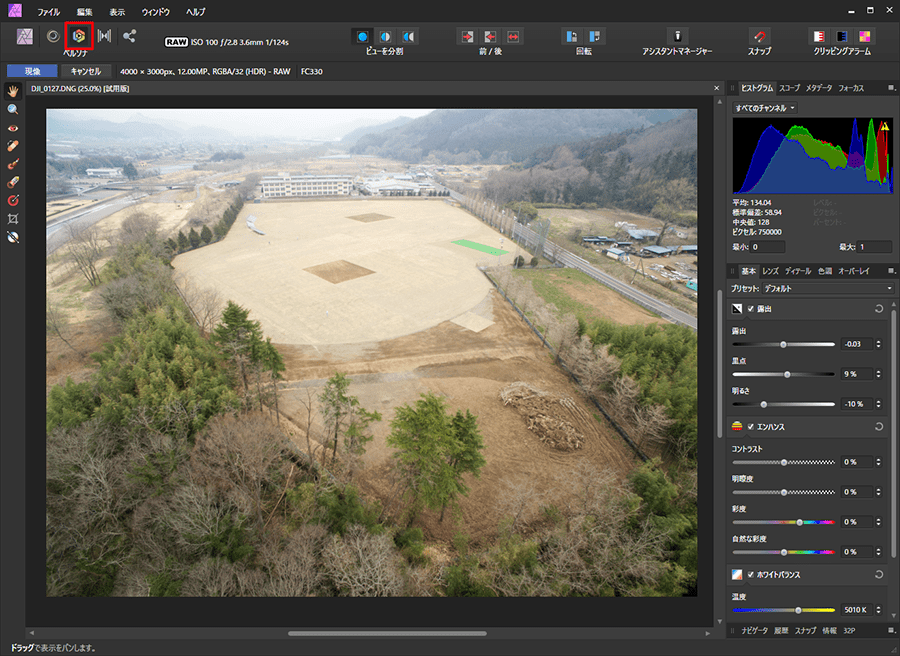Switch to the Develop persona icon
The width and height of the screenshot is (900, 656).
pyautogui.click(x=78, y=36)
